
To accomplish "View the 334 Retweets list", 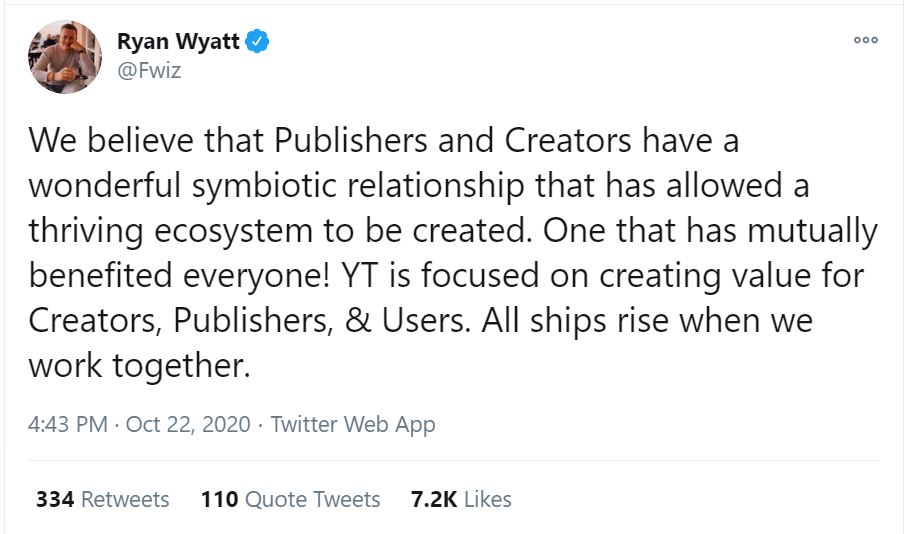I will [102, 499].
